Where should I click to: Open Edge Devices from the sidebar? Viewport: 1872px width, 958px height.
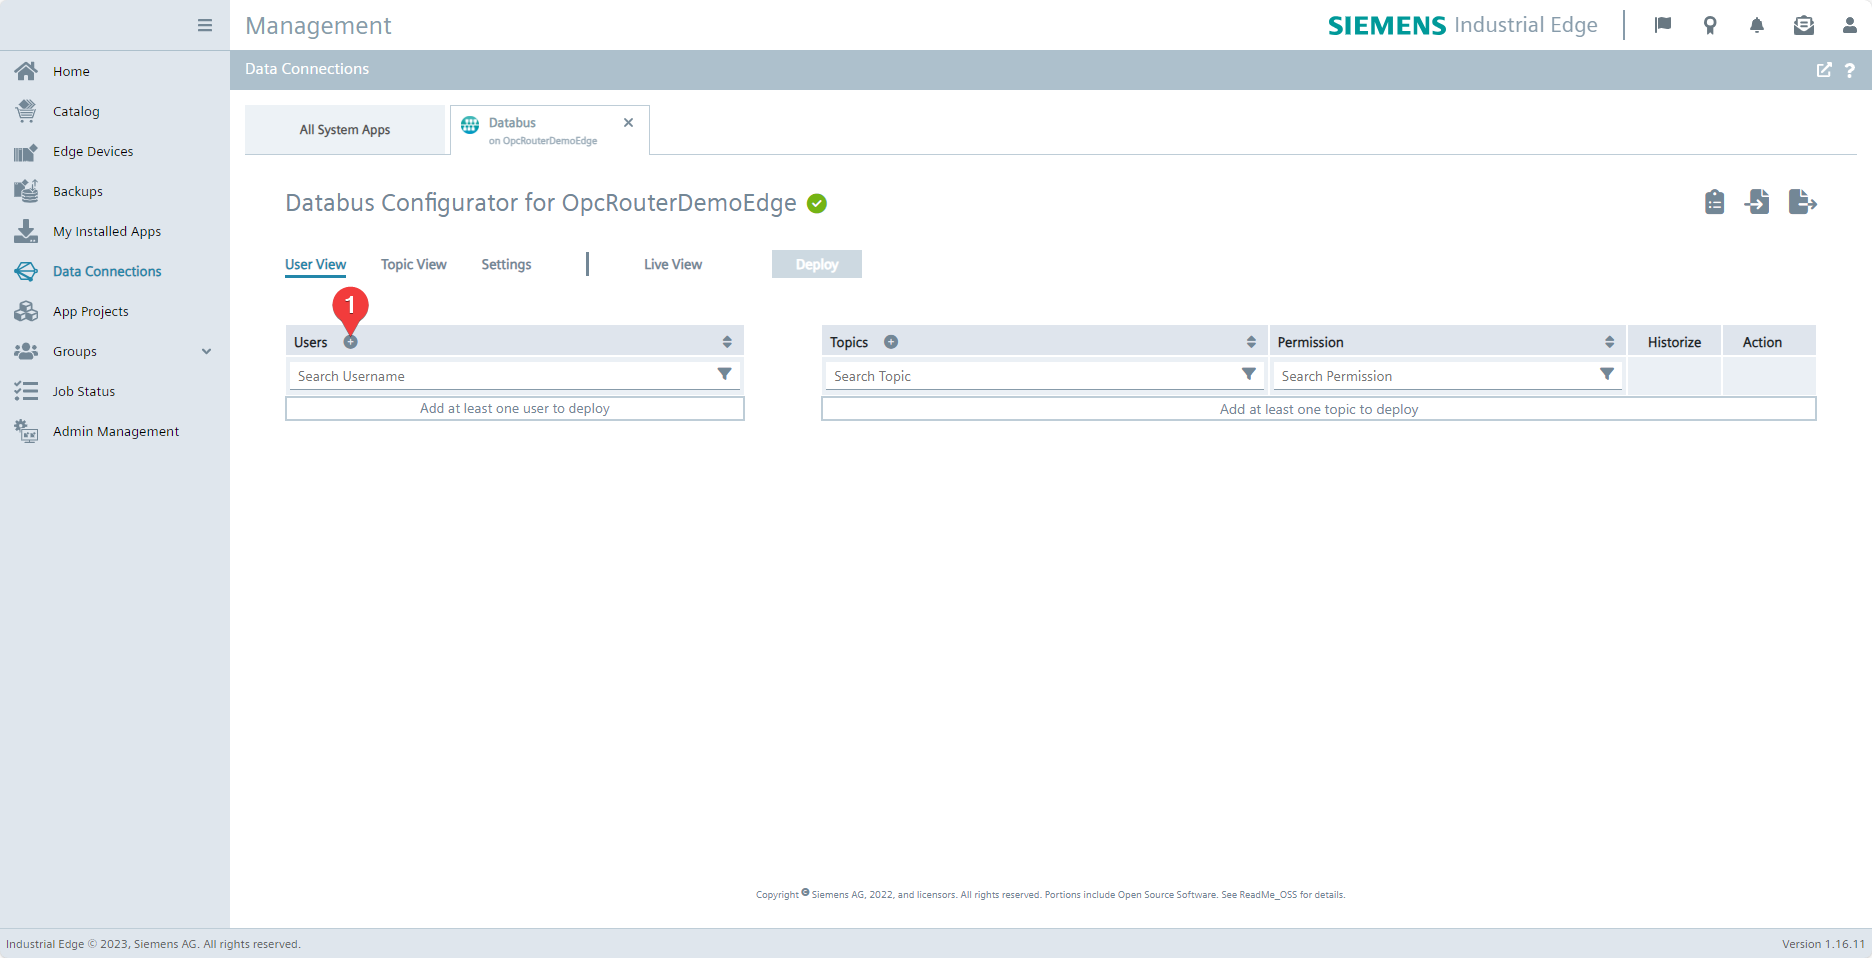(x=93, y=151)
